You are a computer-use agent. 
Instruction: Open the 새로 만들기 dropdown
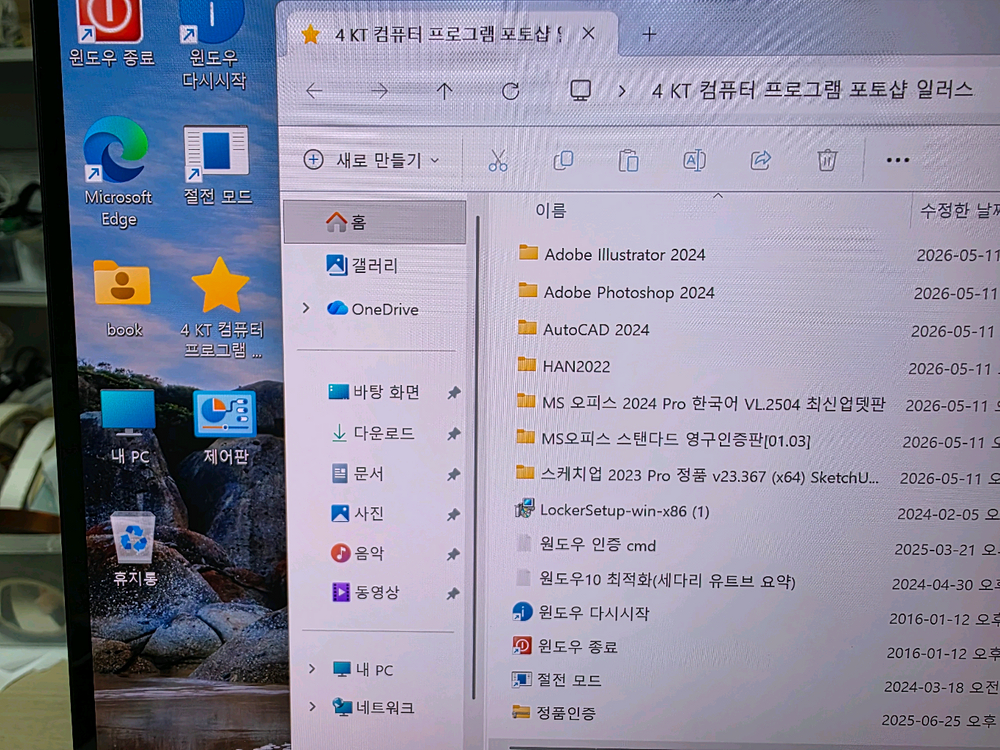click(372, 160)
